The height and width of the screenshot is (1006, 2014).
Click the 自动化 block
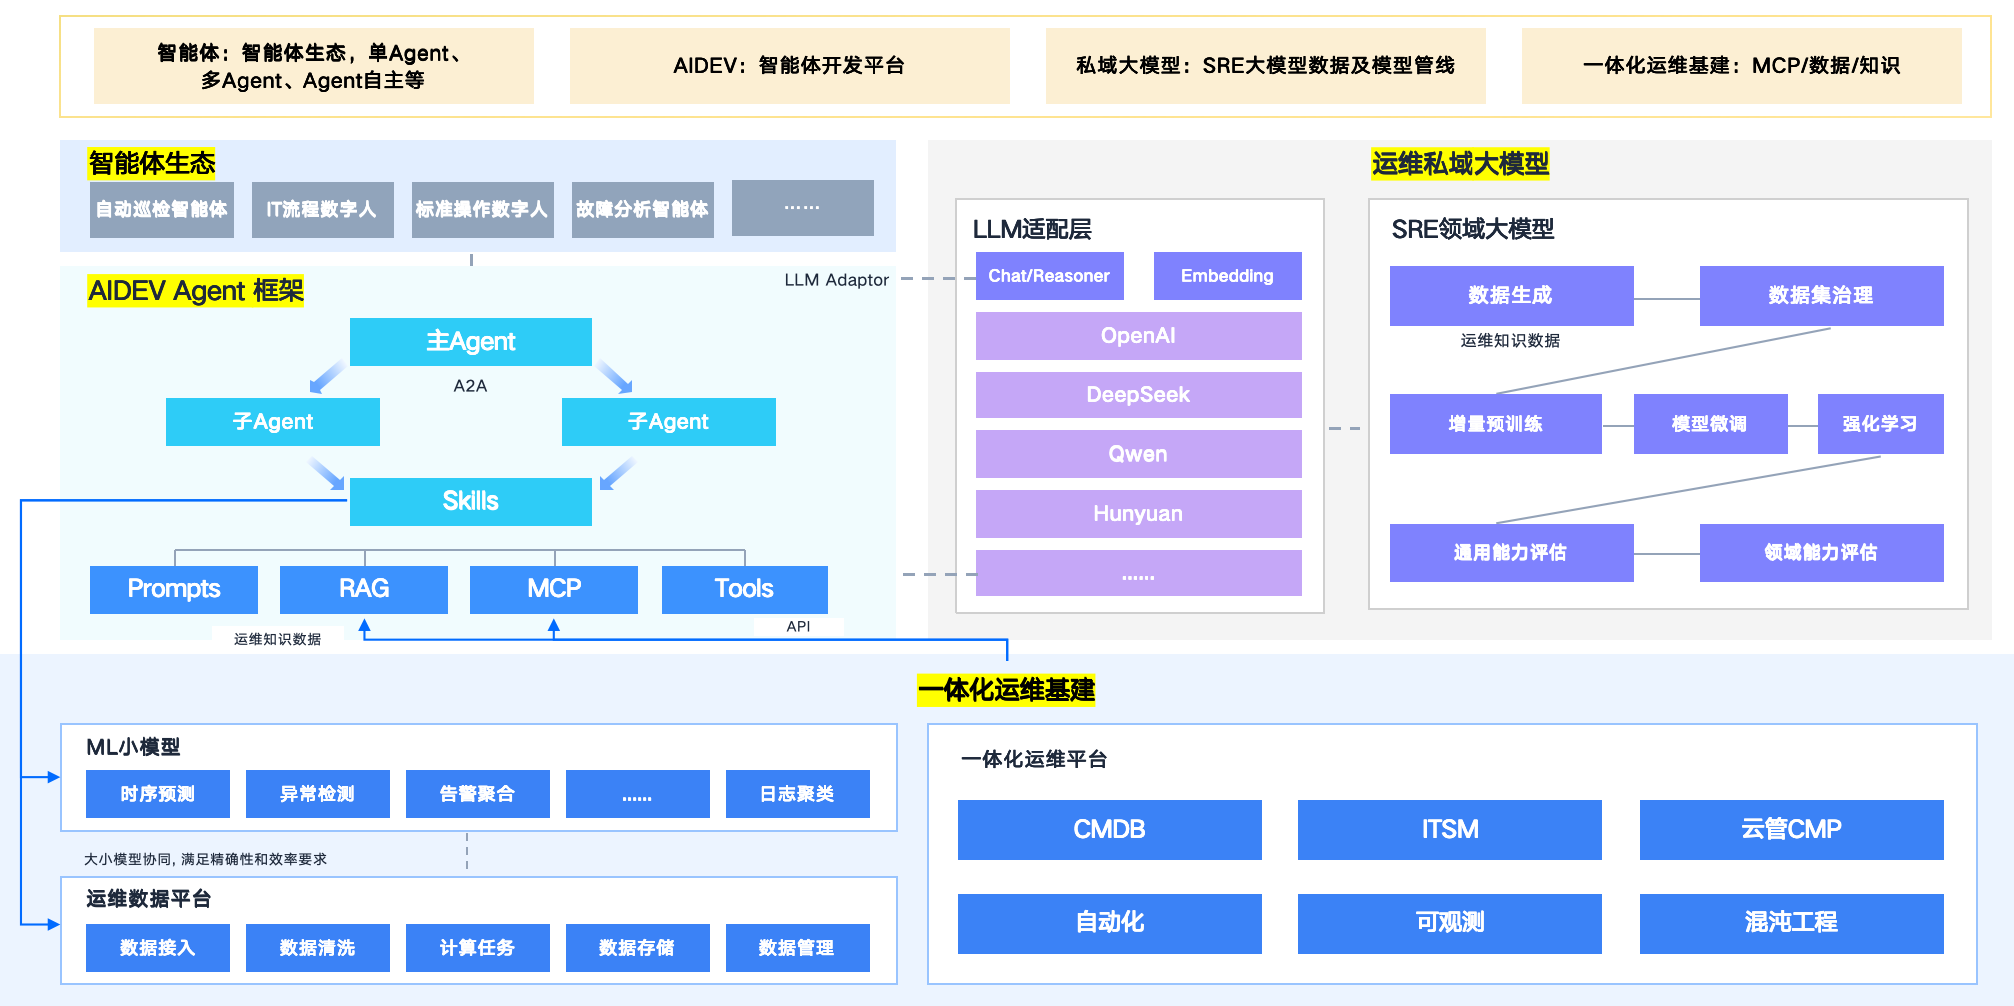[1109, 923]
